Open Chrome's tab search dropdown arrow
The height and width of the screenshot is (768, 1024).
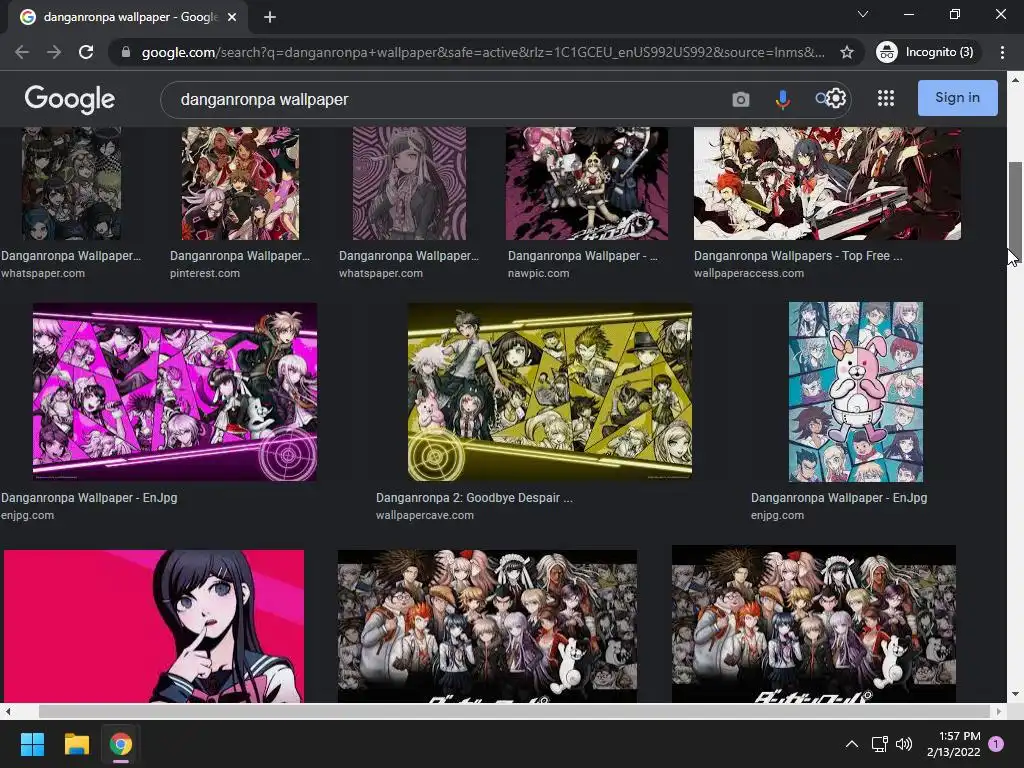pos(863,14)
